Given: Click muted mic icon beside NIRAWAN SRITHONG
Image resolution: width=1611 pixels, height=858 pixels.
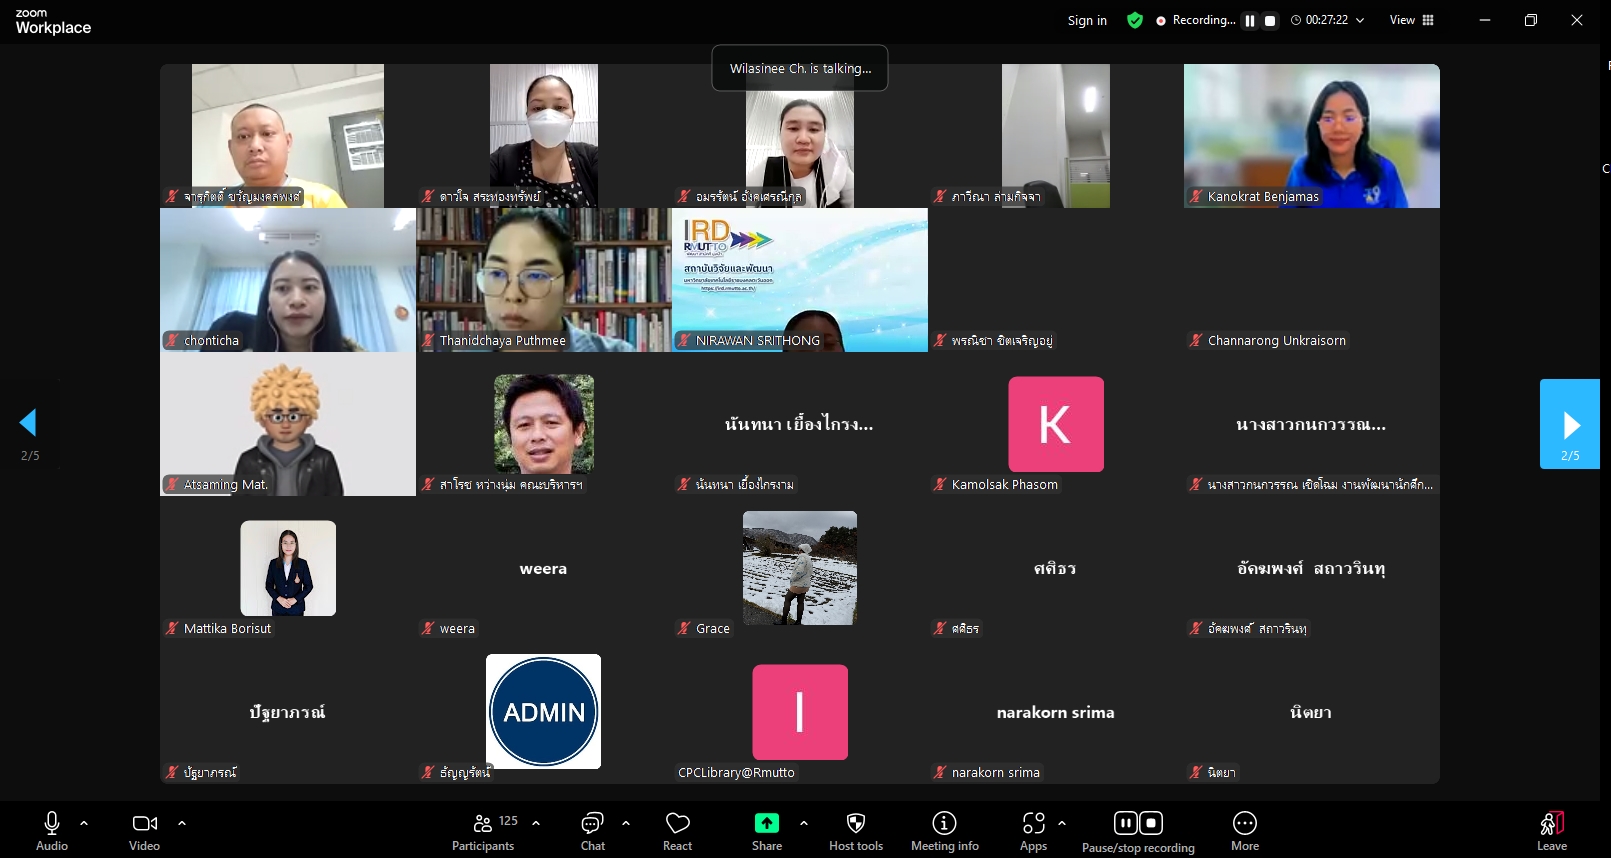Looking at the screenshot, I should coord(684,341).
